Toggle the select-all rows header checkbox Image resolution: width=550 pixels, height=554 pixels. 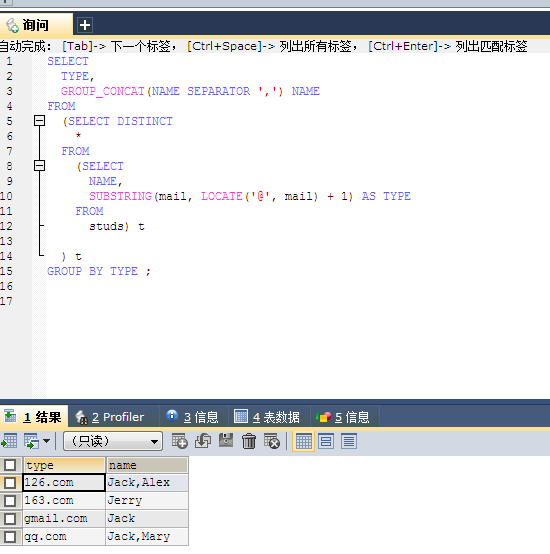click(10, 465)
